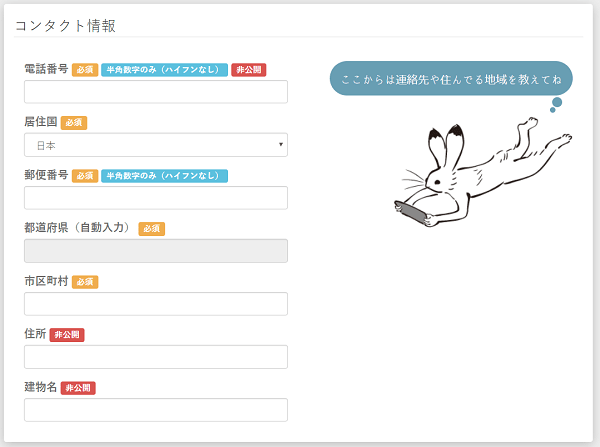Click the 住所 label text
600x447 pixels.
point(35,334)
